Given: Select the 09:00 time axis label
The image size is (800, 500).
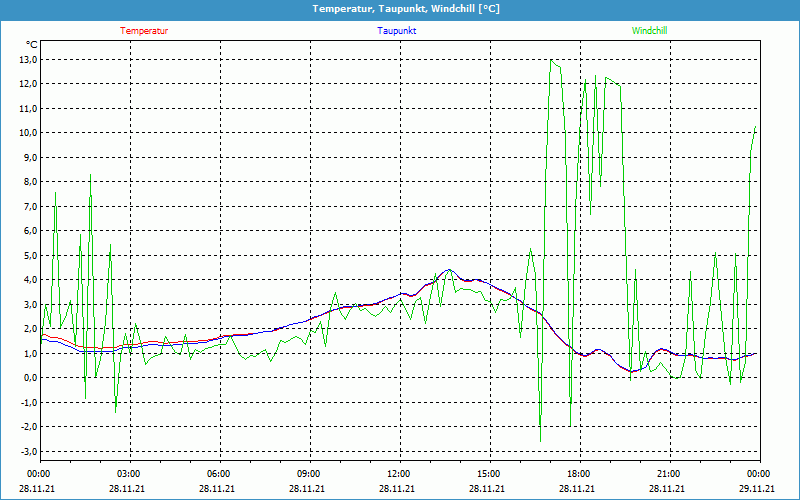Looking at the screenshot, I should pyautogui.click(x=309, y=474).
